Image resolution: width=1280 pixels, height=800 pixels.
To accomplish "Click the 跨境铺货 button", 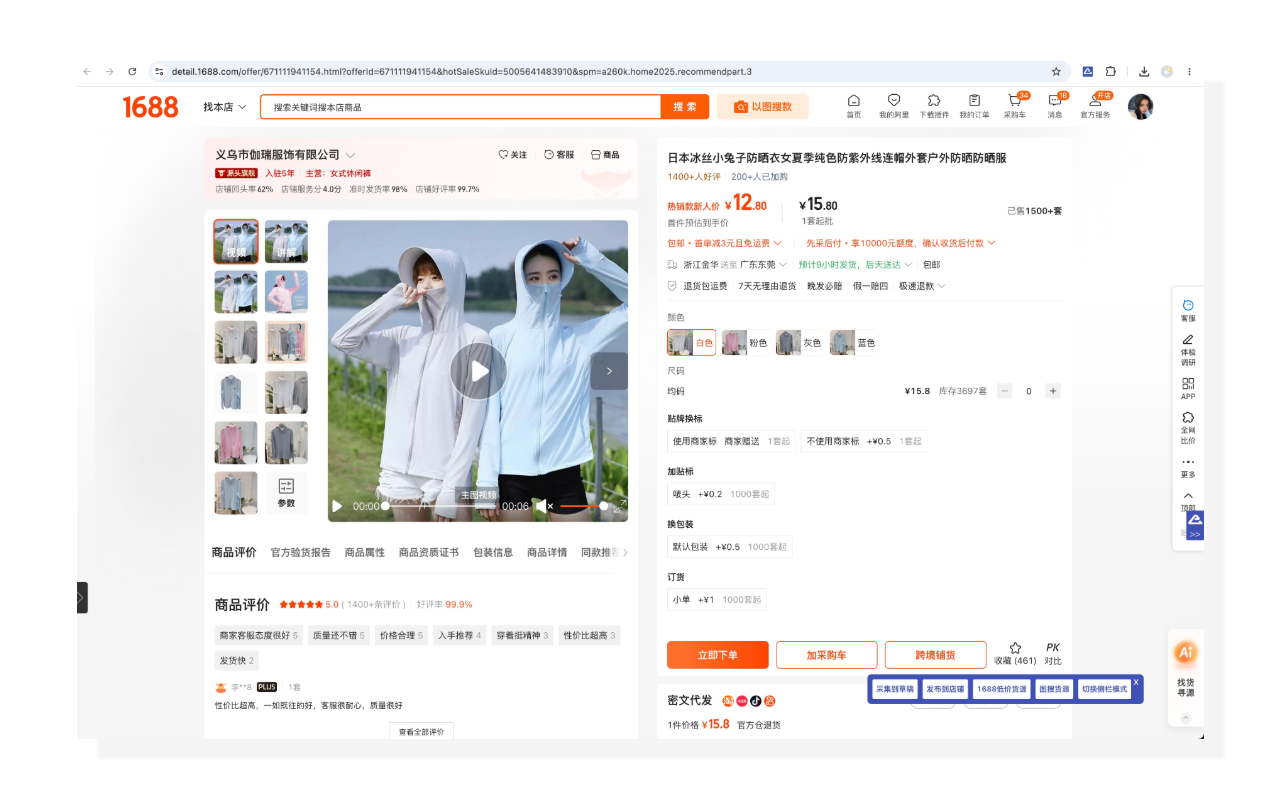I will point(936,655).
